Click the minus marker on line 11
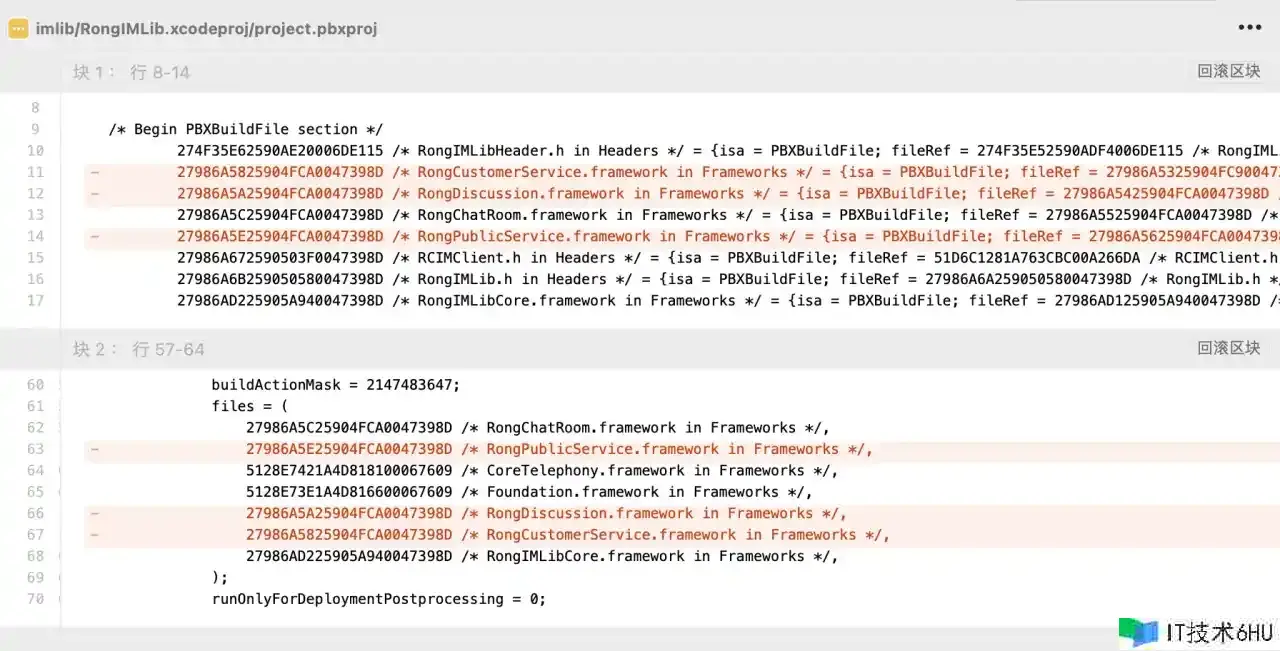Image resolution: width=1280 pixels, height=651 pixels. 94,172
